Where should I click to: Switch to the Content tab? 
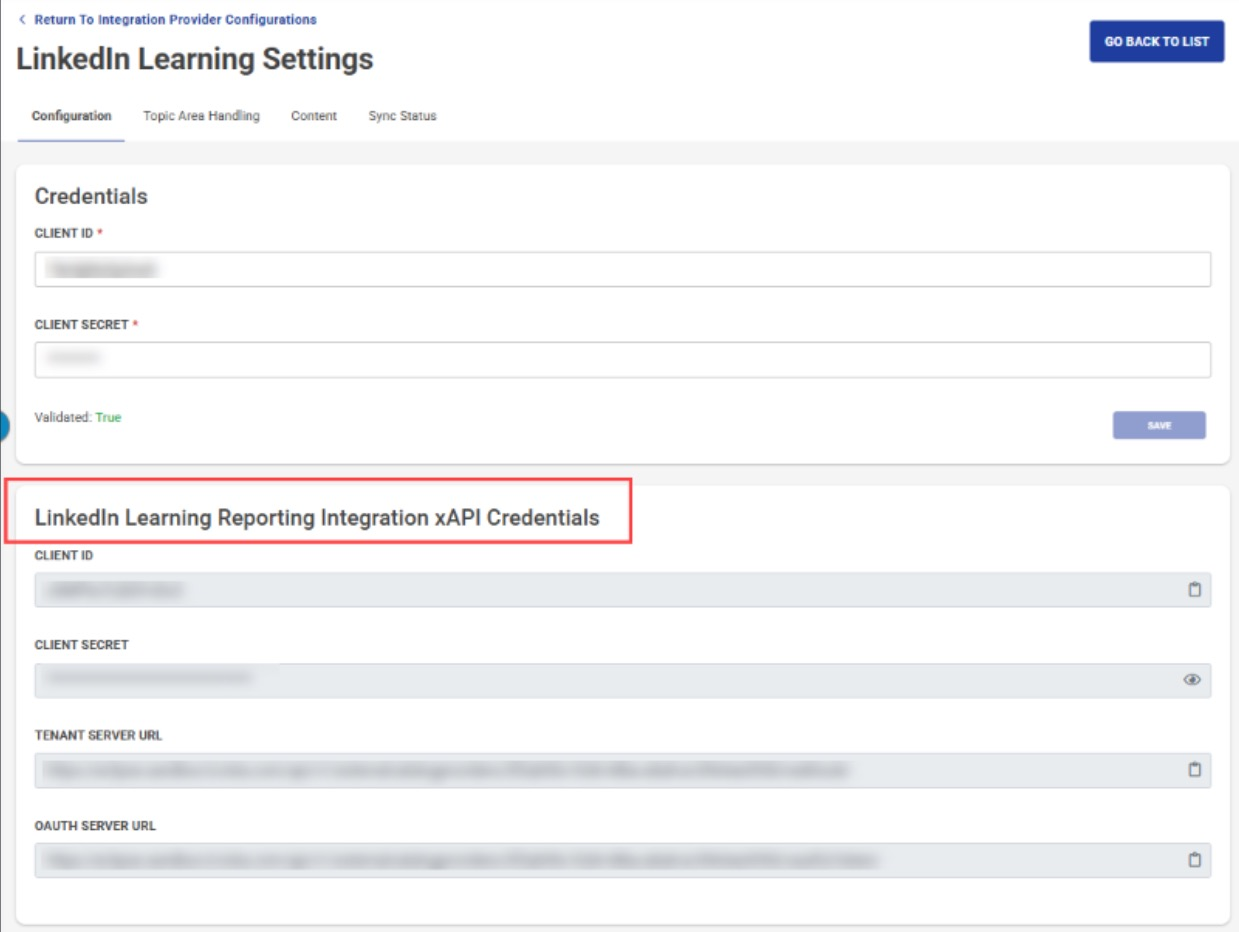314,116
